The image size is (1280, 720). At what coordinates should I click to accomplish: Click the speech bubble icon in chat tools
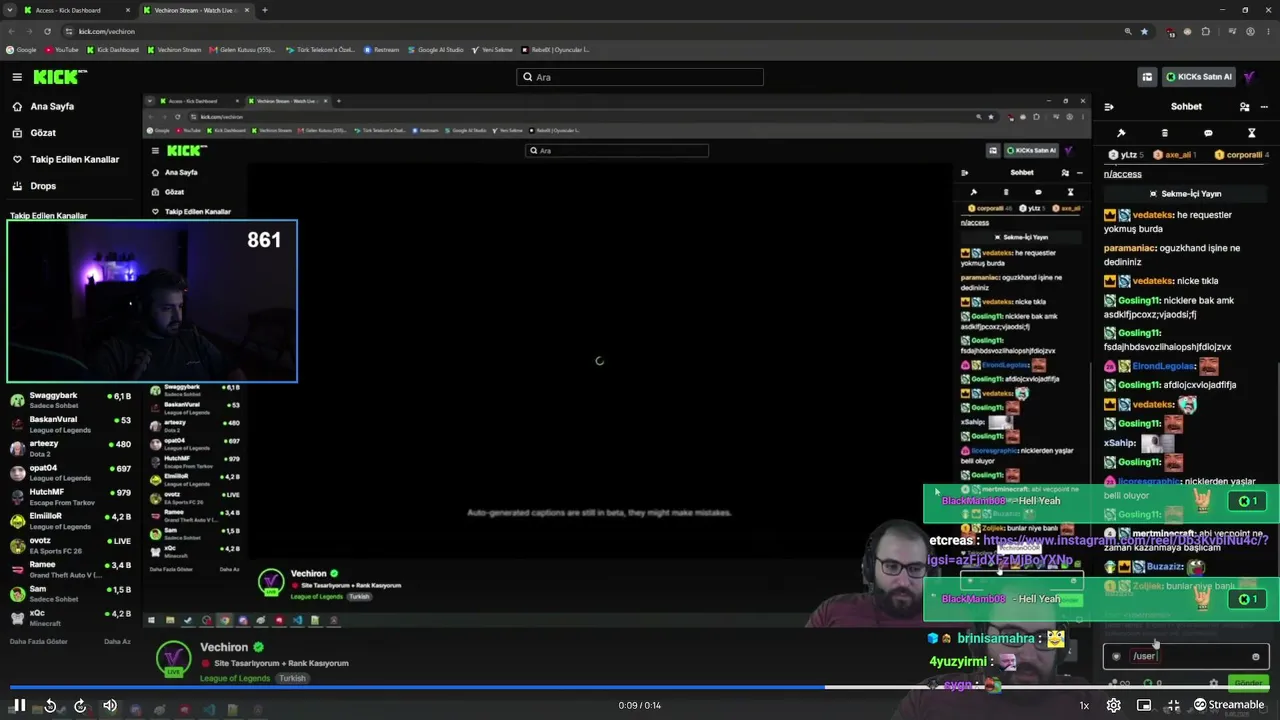click(1208, 133)
